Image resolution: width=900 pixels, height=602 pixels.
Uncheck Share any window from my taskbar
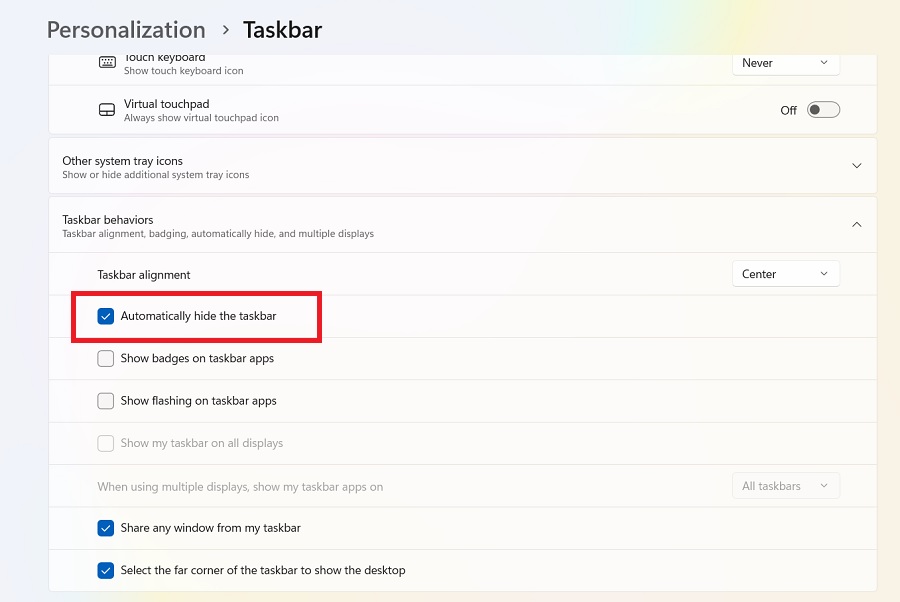105,528
